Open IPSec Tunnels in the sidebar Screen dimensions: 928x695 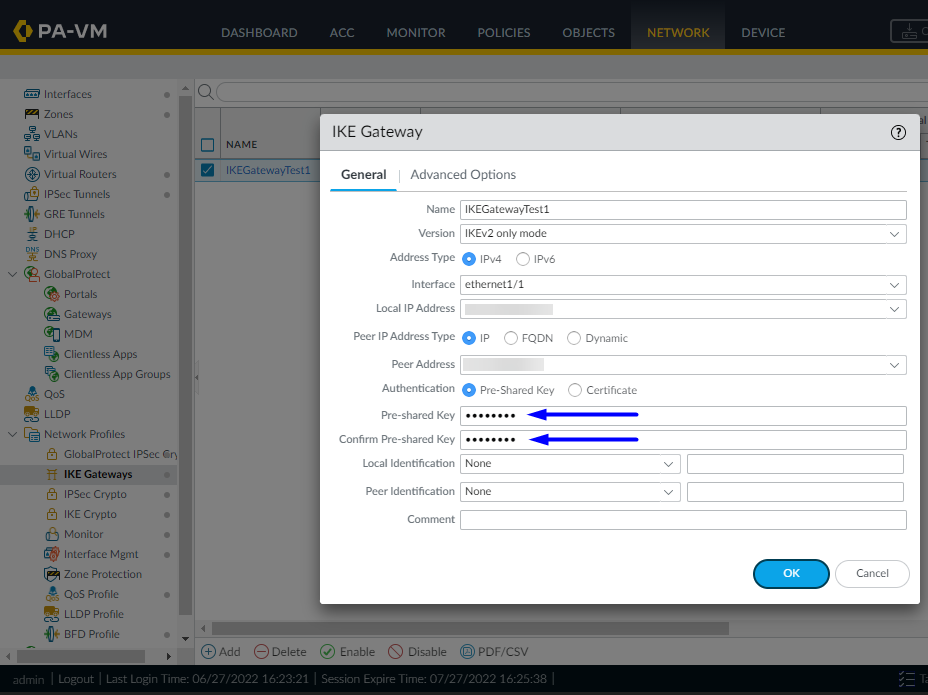pos(77,194)
